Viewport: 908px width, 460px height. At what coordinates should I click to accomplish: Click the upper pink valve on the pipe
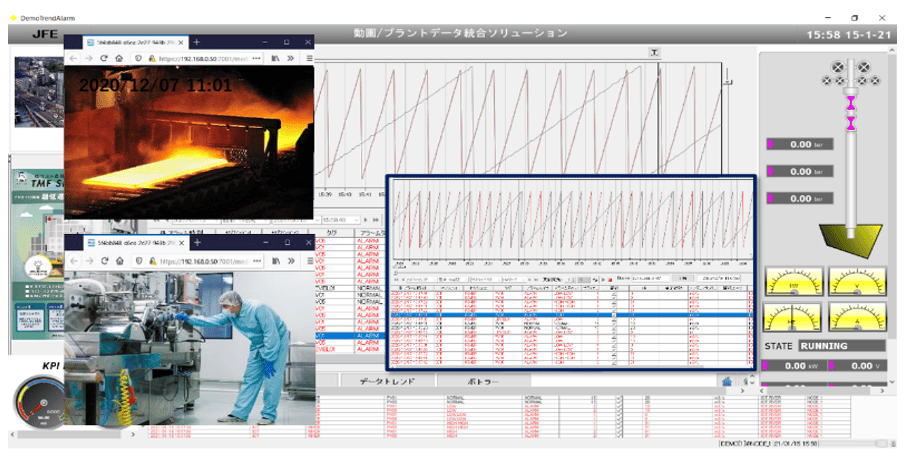pyautogui.click(x=851, y=103)
